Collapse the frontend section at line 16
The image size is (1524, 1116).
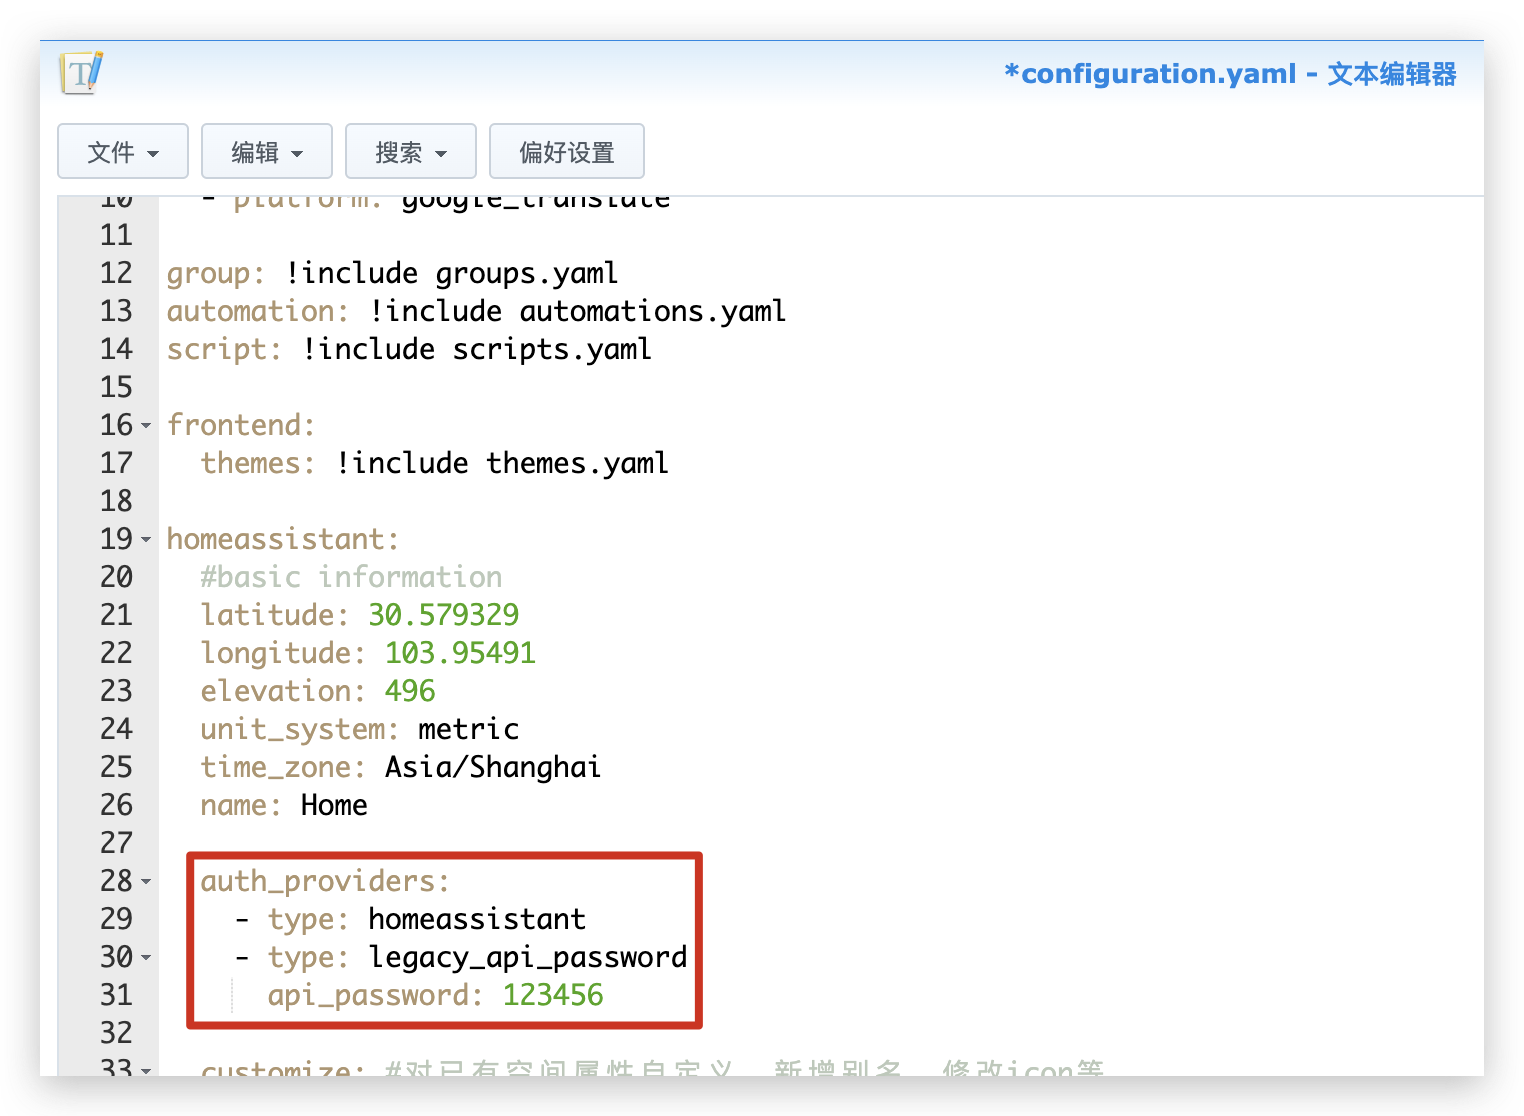146,425
